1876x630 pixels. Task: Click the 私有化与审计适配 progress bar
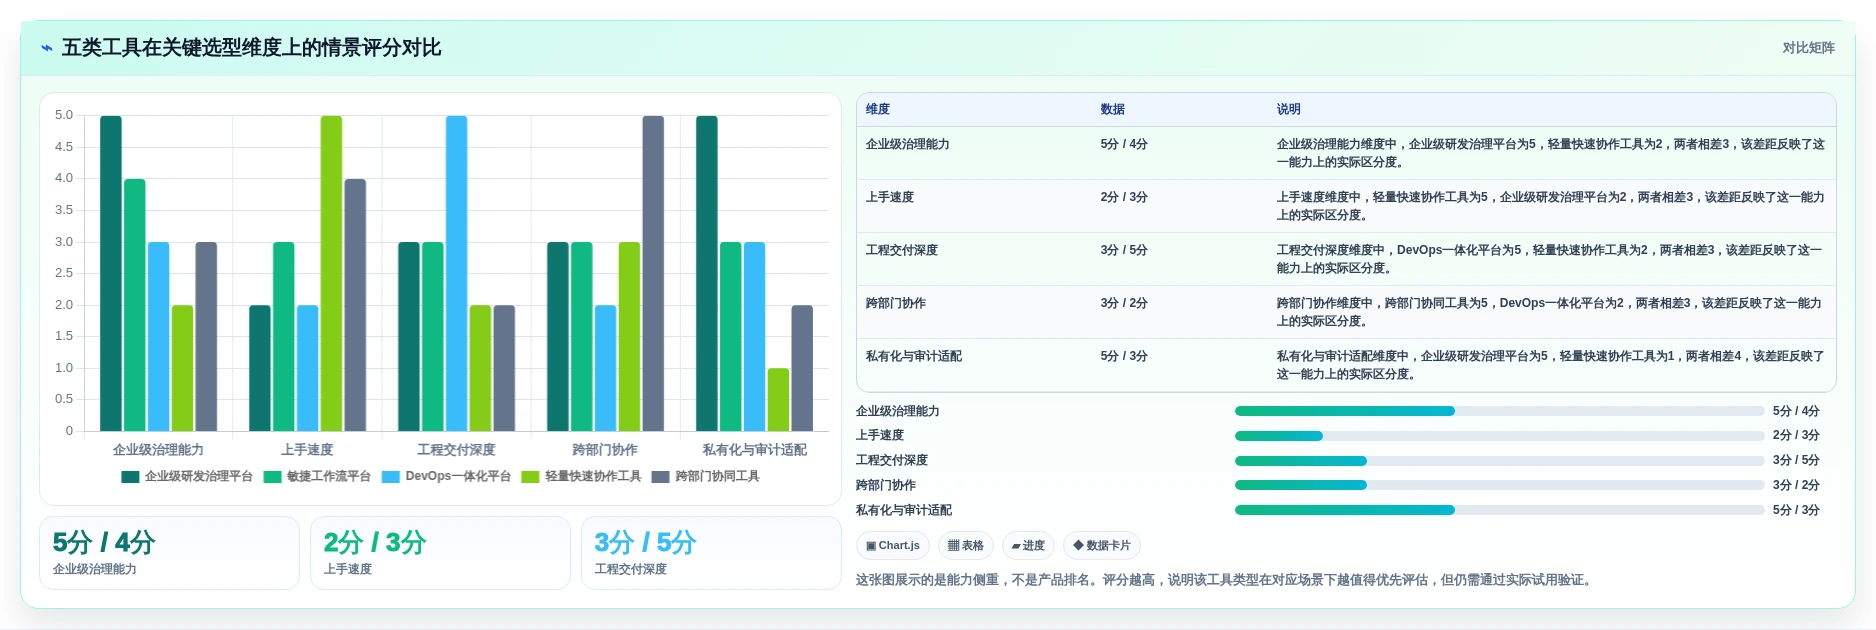[x=1499, y=510]
